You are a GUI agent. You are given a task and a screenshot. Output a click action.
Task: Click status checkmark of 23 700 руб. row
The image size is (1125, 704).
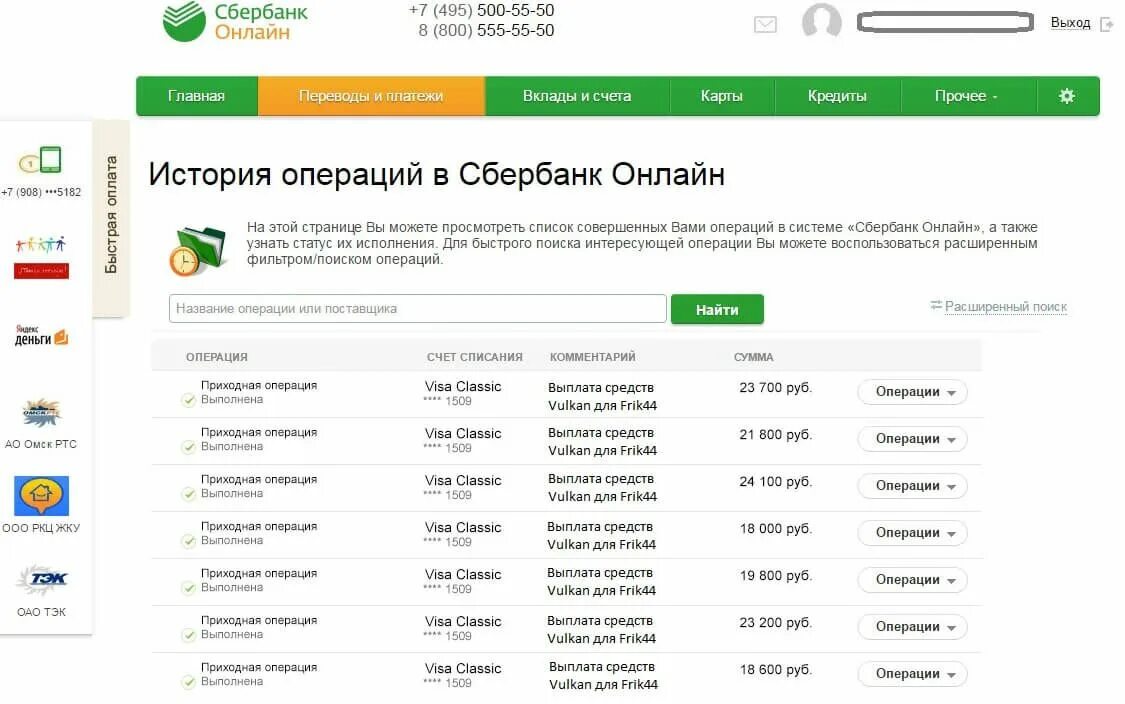click(x=189, y=400)
